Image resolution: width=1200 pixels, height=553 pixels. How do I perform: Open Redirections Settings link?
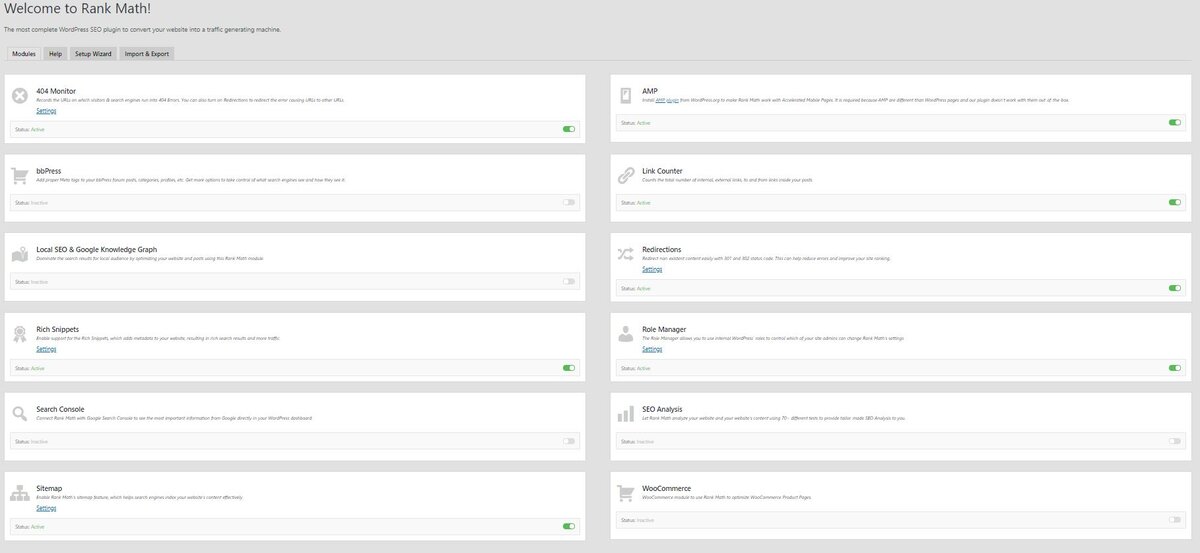[652, 269]
